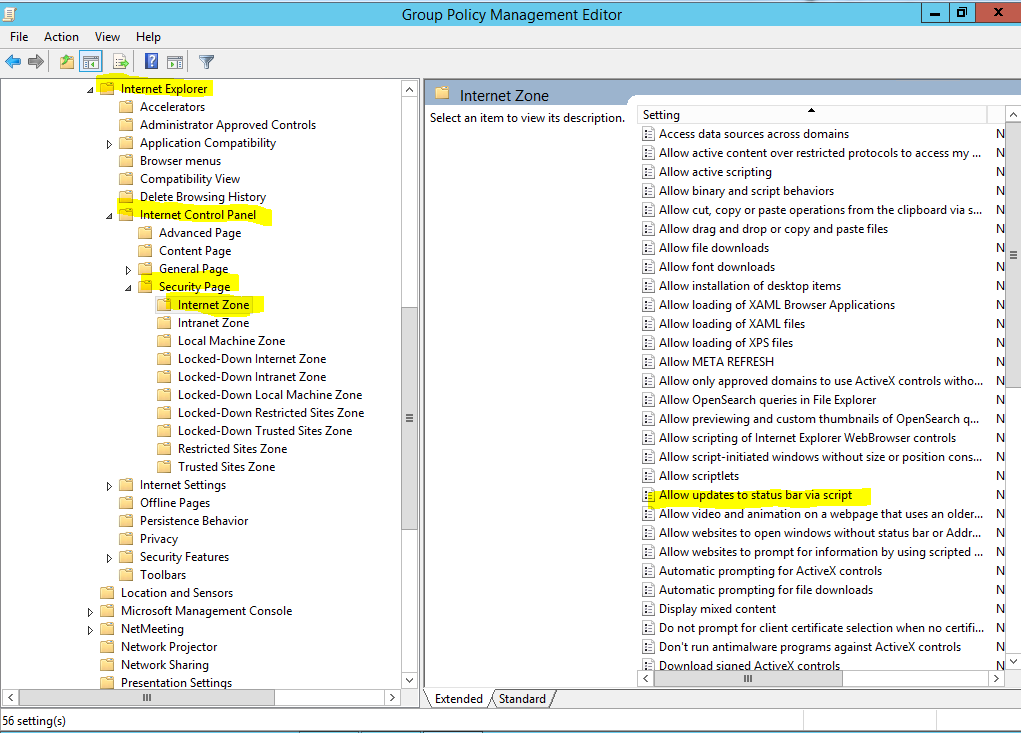This screenshot has height=733, width=1021.
Task: Open the View menu
Action: [x=107, y=36]
